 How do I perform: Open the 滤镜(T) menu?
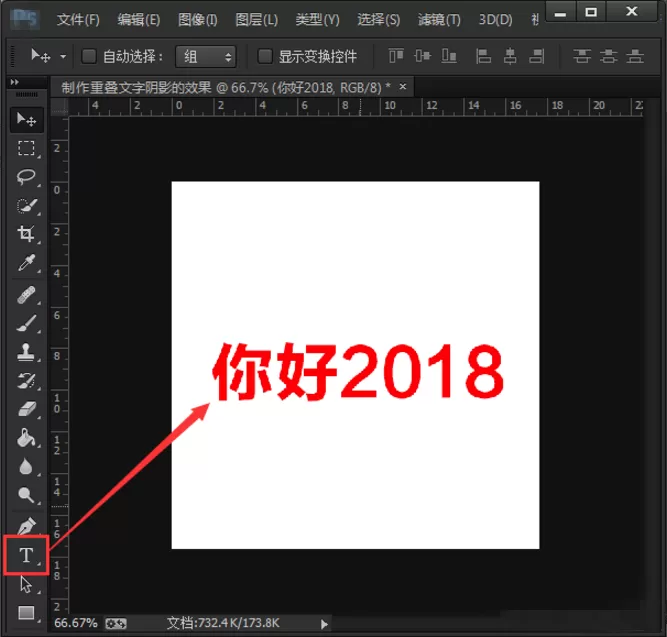coord(439,20)
